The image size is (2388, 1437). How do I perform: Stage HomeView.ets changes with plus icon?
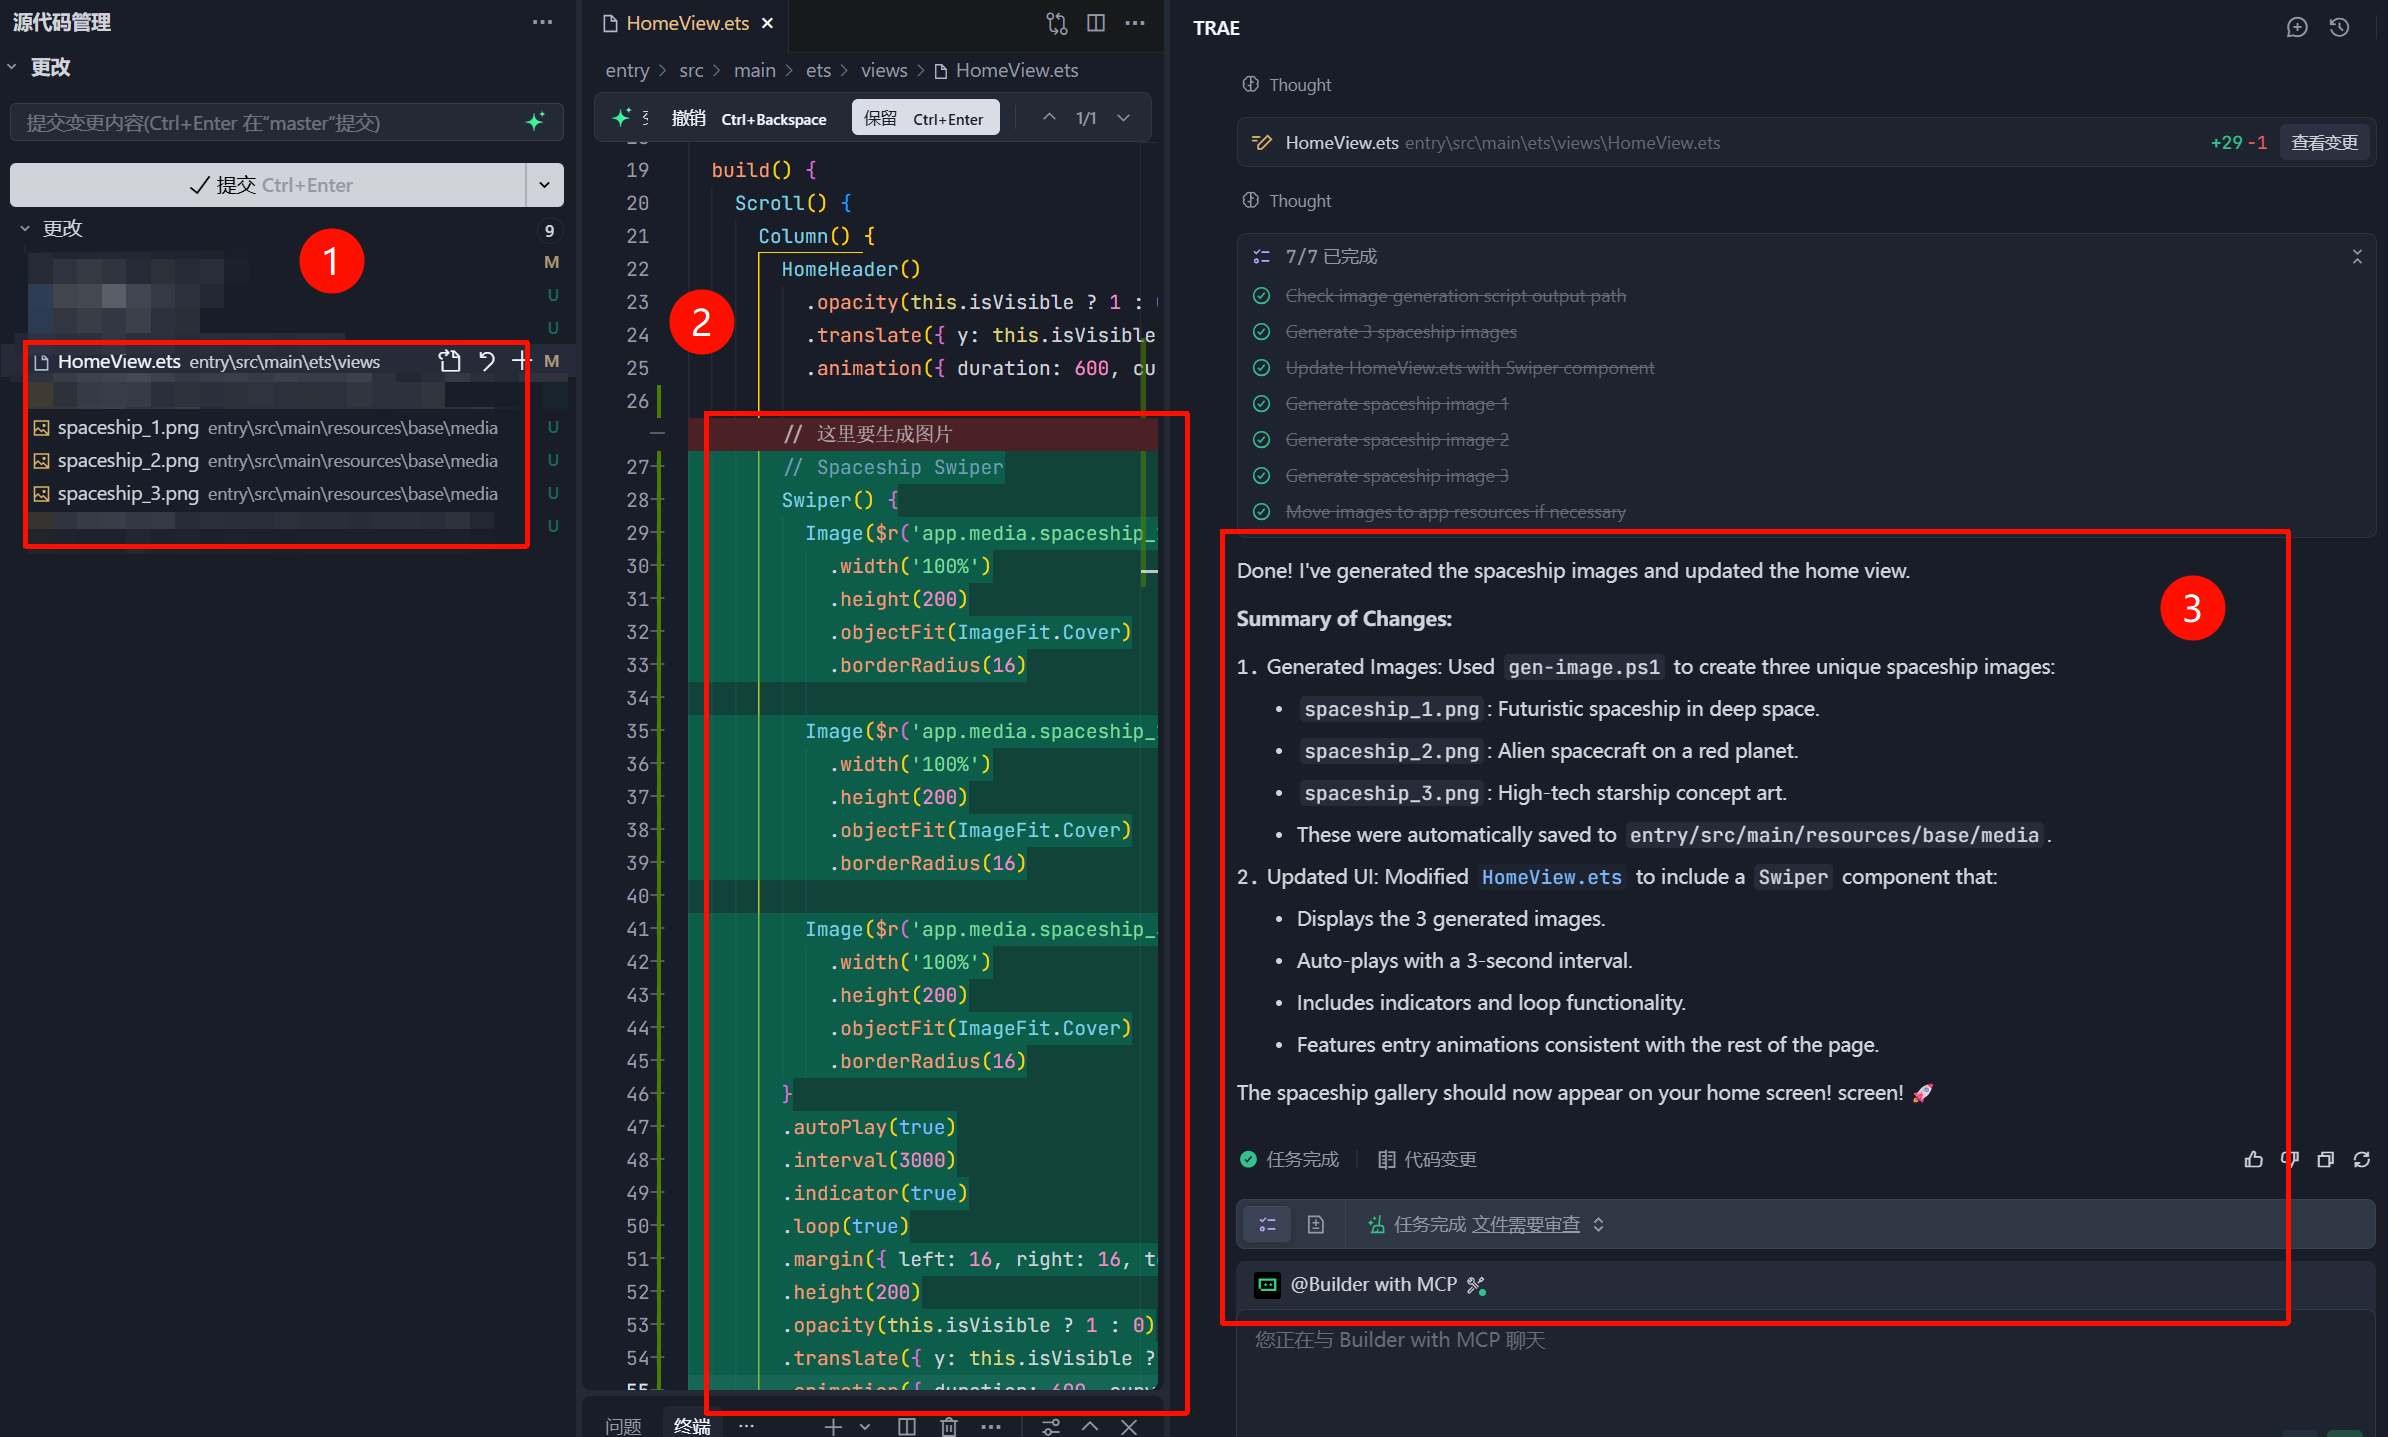pyautogui.click(x=519, y=361)
